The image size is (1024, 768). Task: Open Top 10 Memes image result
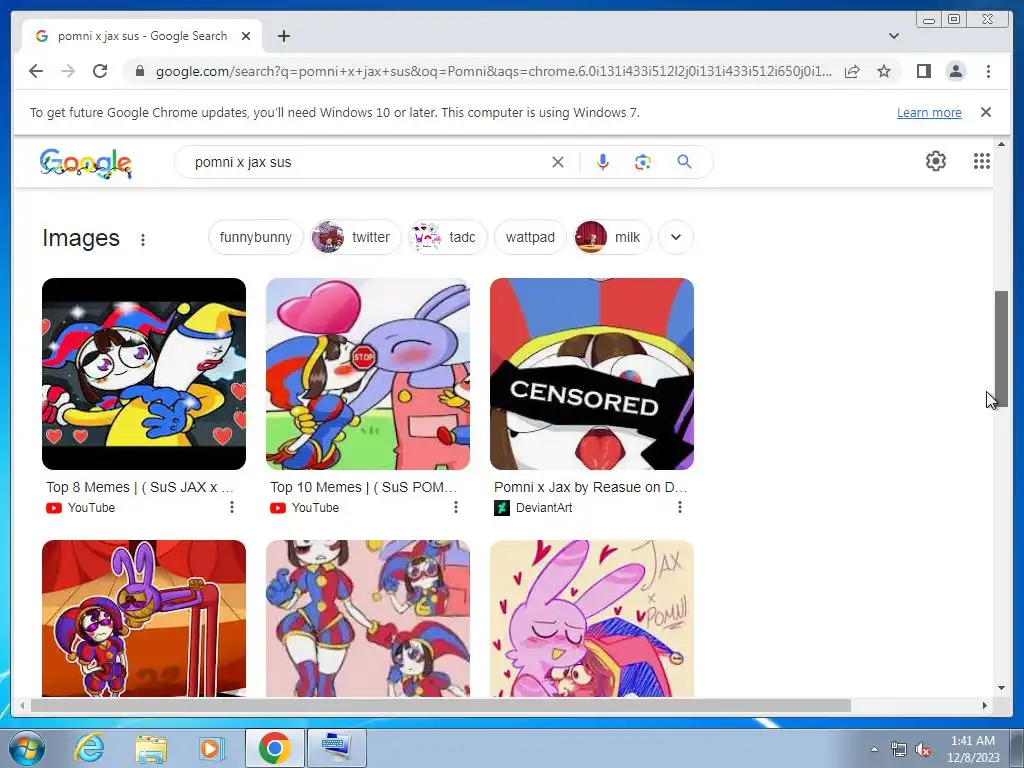(368, 374)
